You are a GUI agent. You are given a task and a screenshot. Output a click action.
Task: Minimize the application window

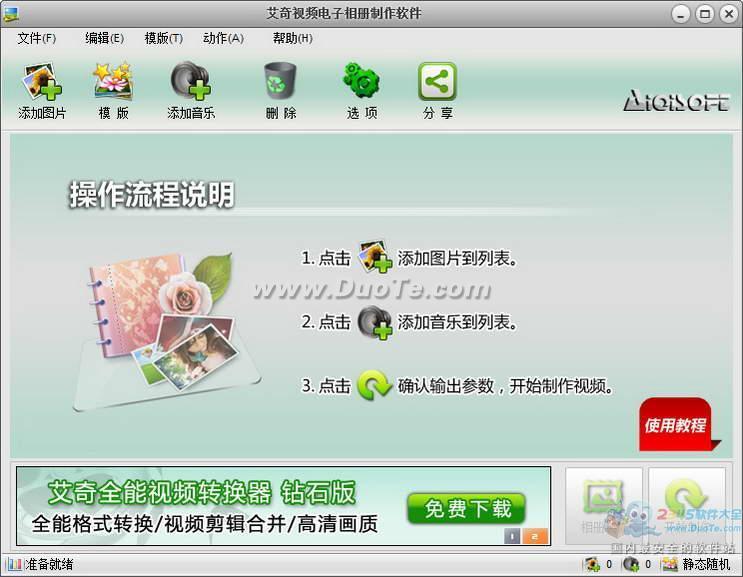pyautogui.click(x=680, y=14)
